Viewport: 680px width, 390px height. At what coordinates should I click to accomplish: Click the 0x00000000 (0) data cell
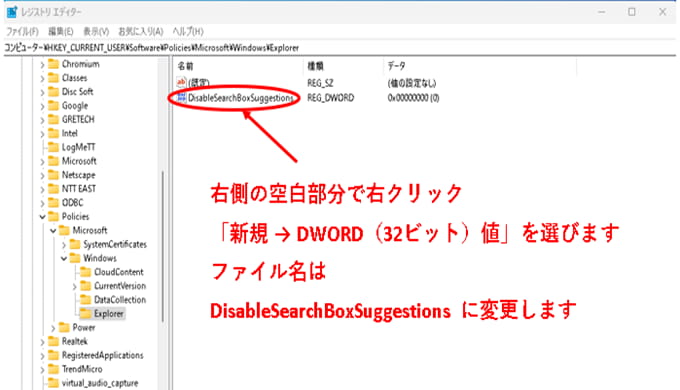tap(413, 98)
